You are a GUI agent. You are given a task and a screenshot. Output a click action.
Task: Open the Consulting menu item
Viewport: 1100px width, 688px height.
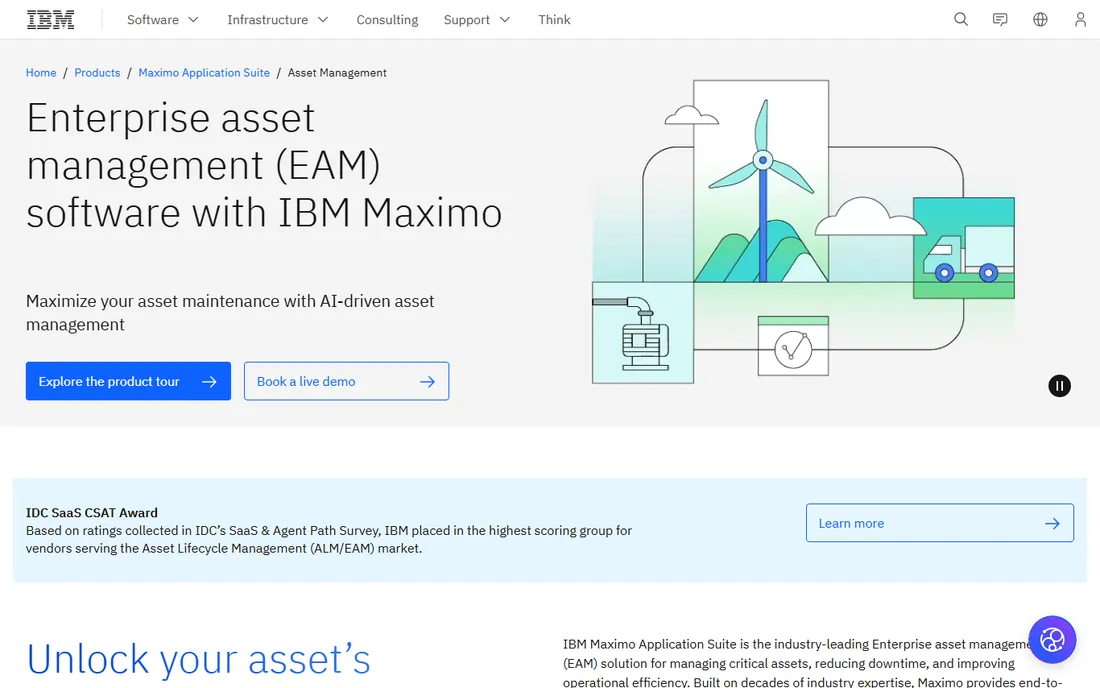[387, 20]
